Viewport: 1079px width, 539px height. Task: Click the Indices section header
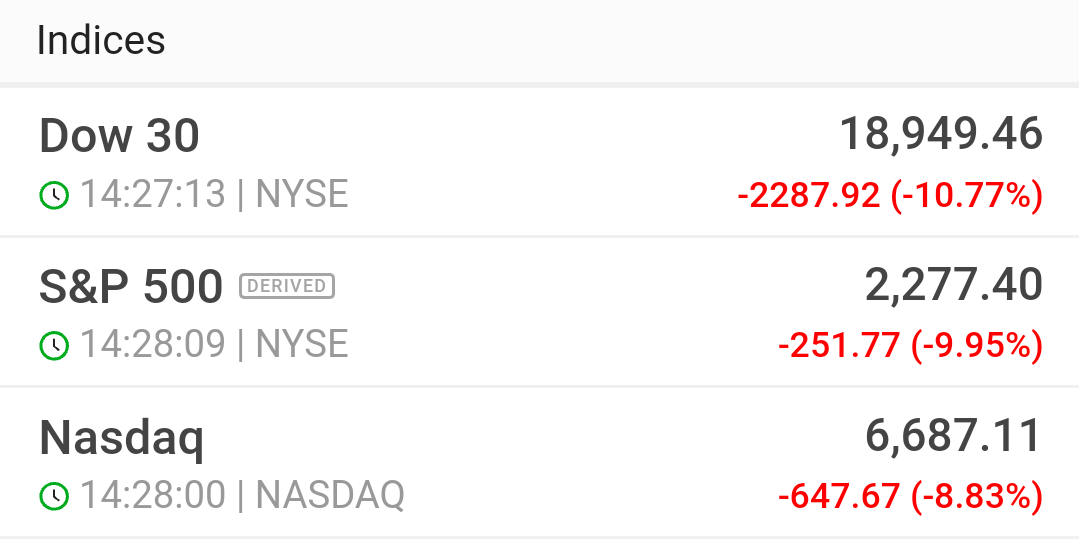click(100, 41)
